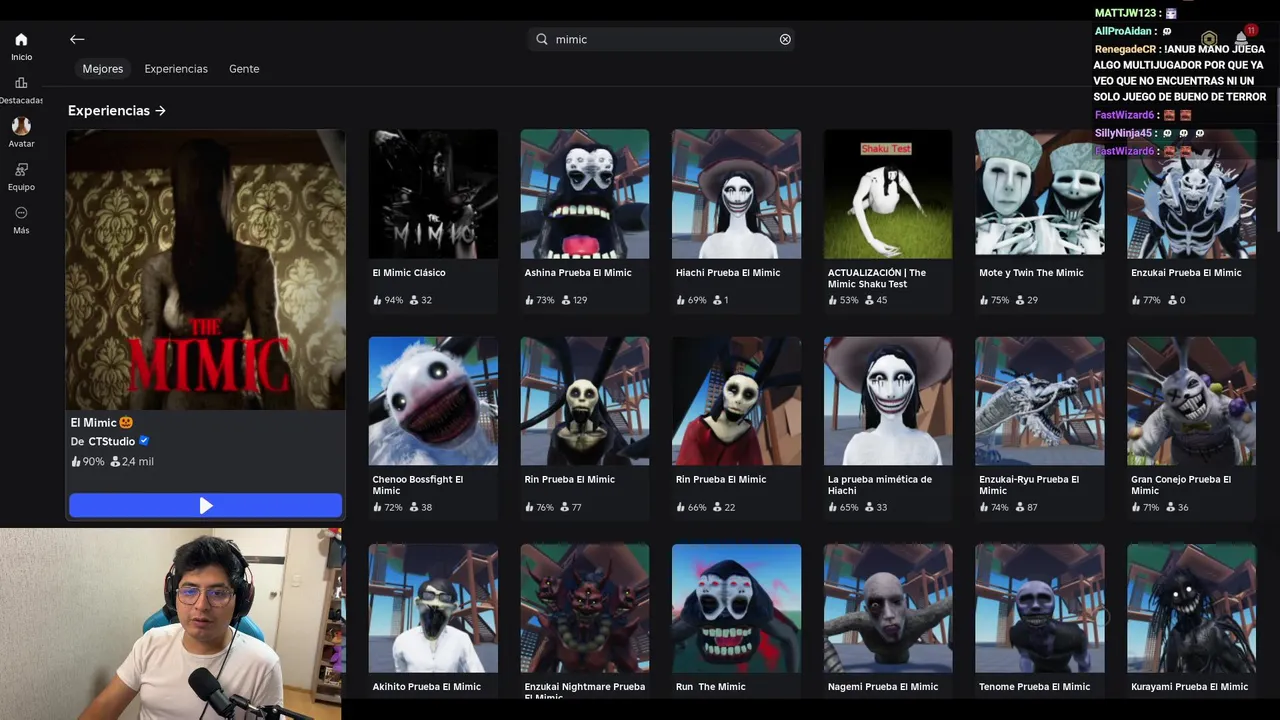Open Enzukai Prueba El Mimic thumbnail
The image size is (1280, 720).
1192,194
